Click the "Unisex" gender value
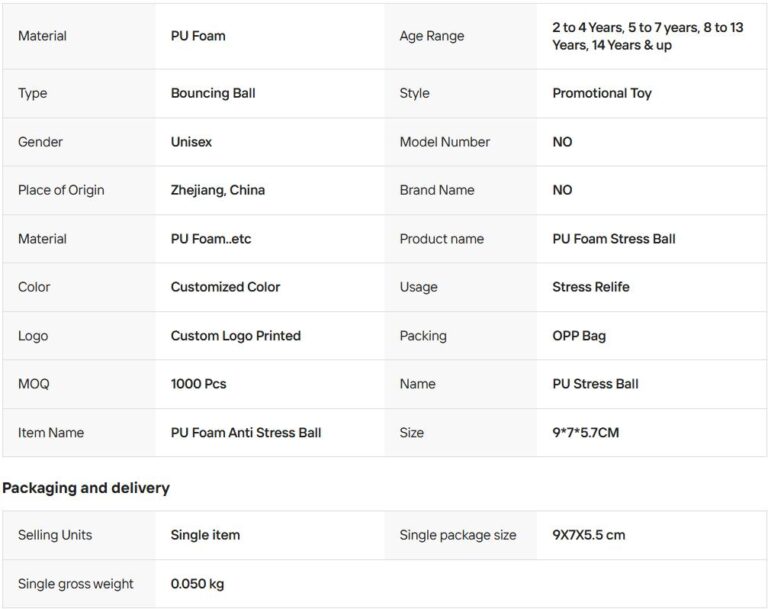The image size is (768, 609). pos(191,142)
